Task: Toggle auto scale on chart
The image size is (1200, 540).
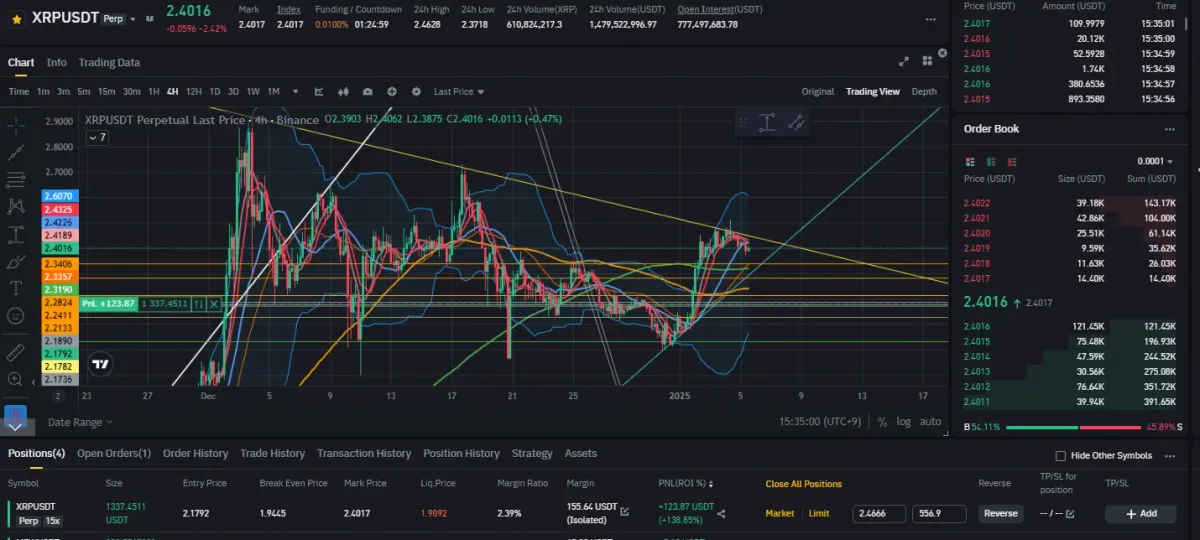Action: pyautogui.click(x=930, y=422)
